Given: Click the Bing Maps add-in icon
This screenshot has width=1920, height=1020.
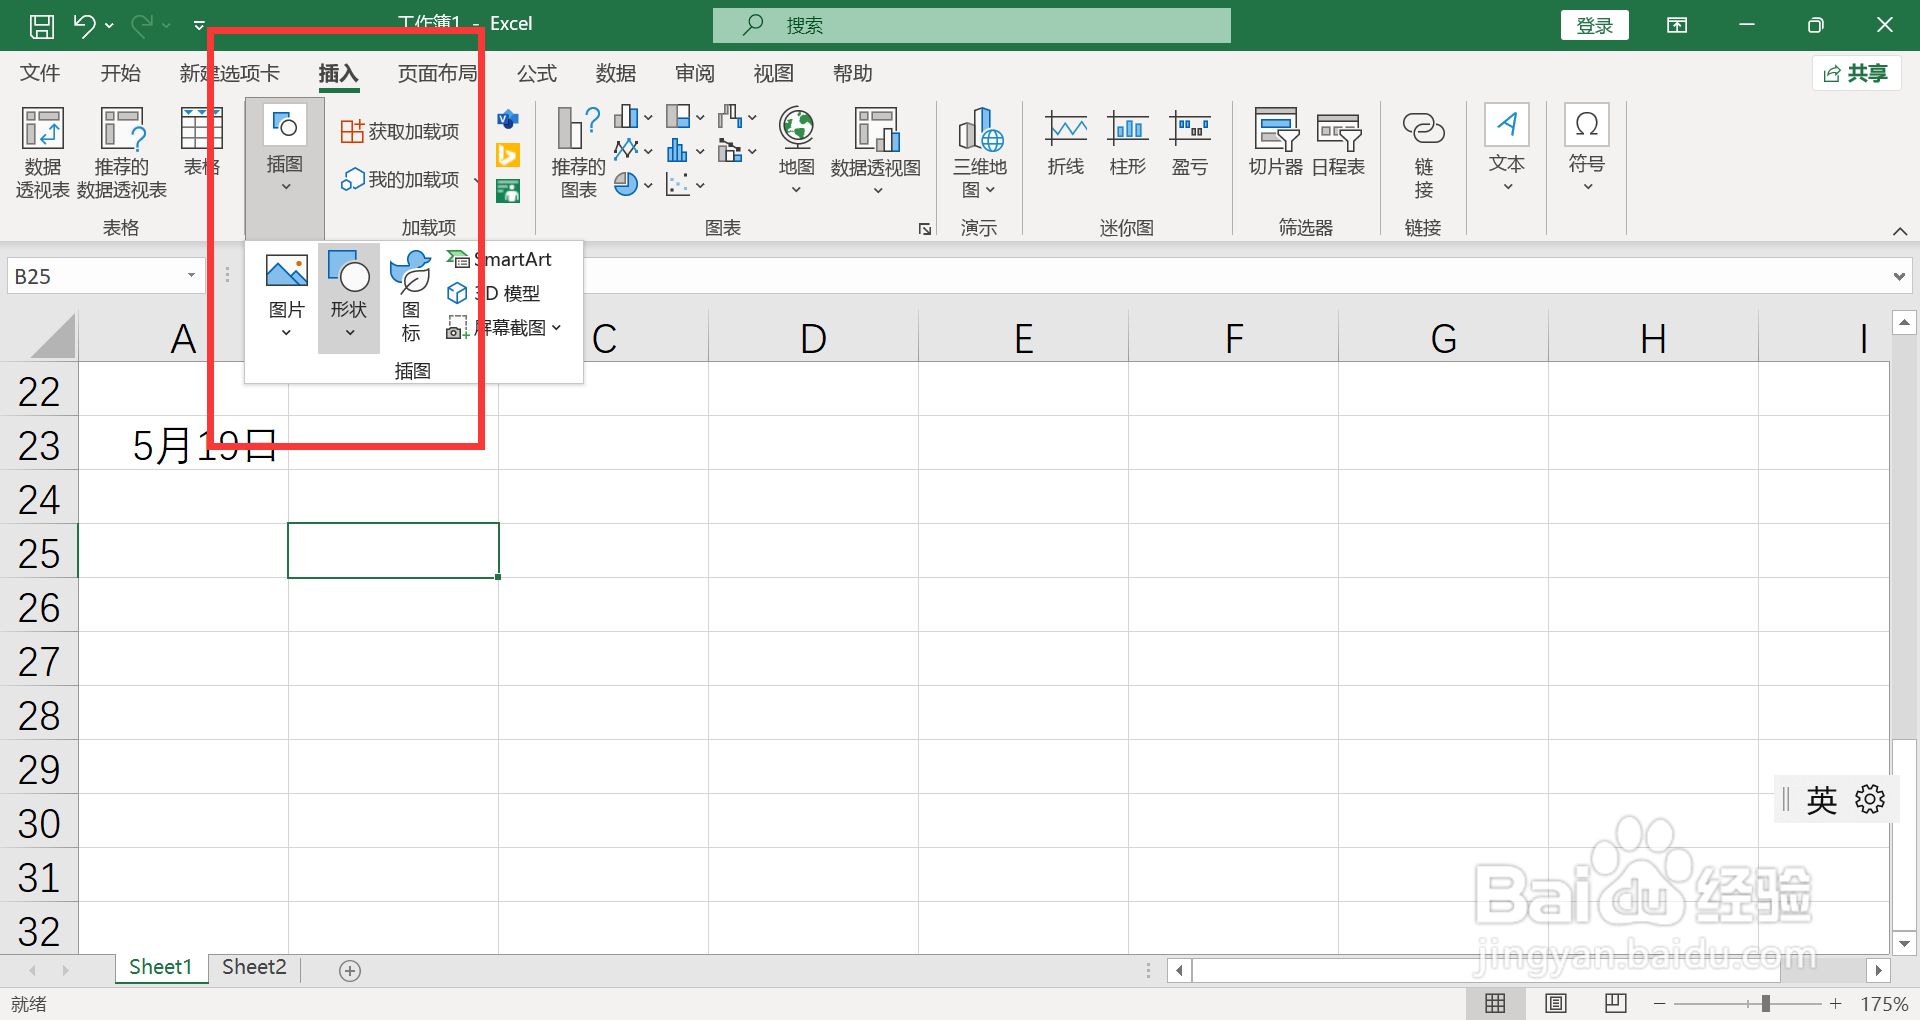Looking at the screenshot, I should [x=508, y=155].
